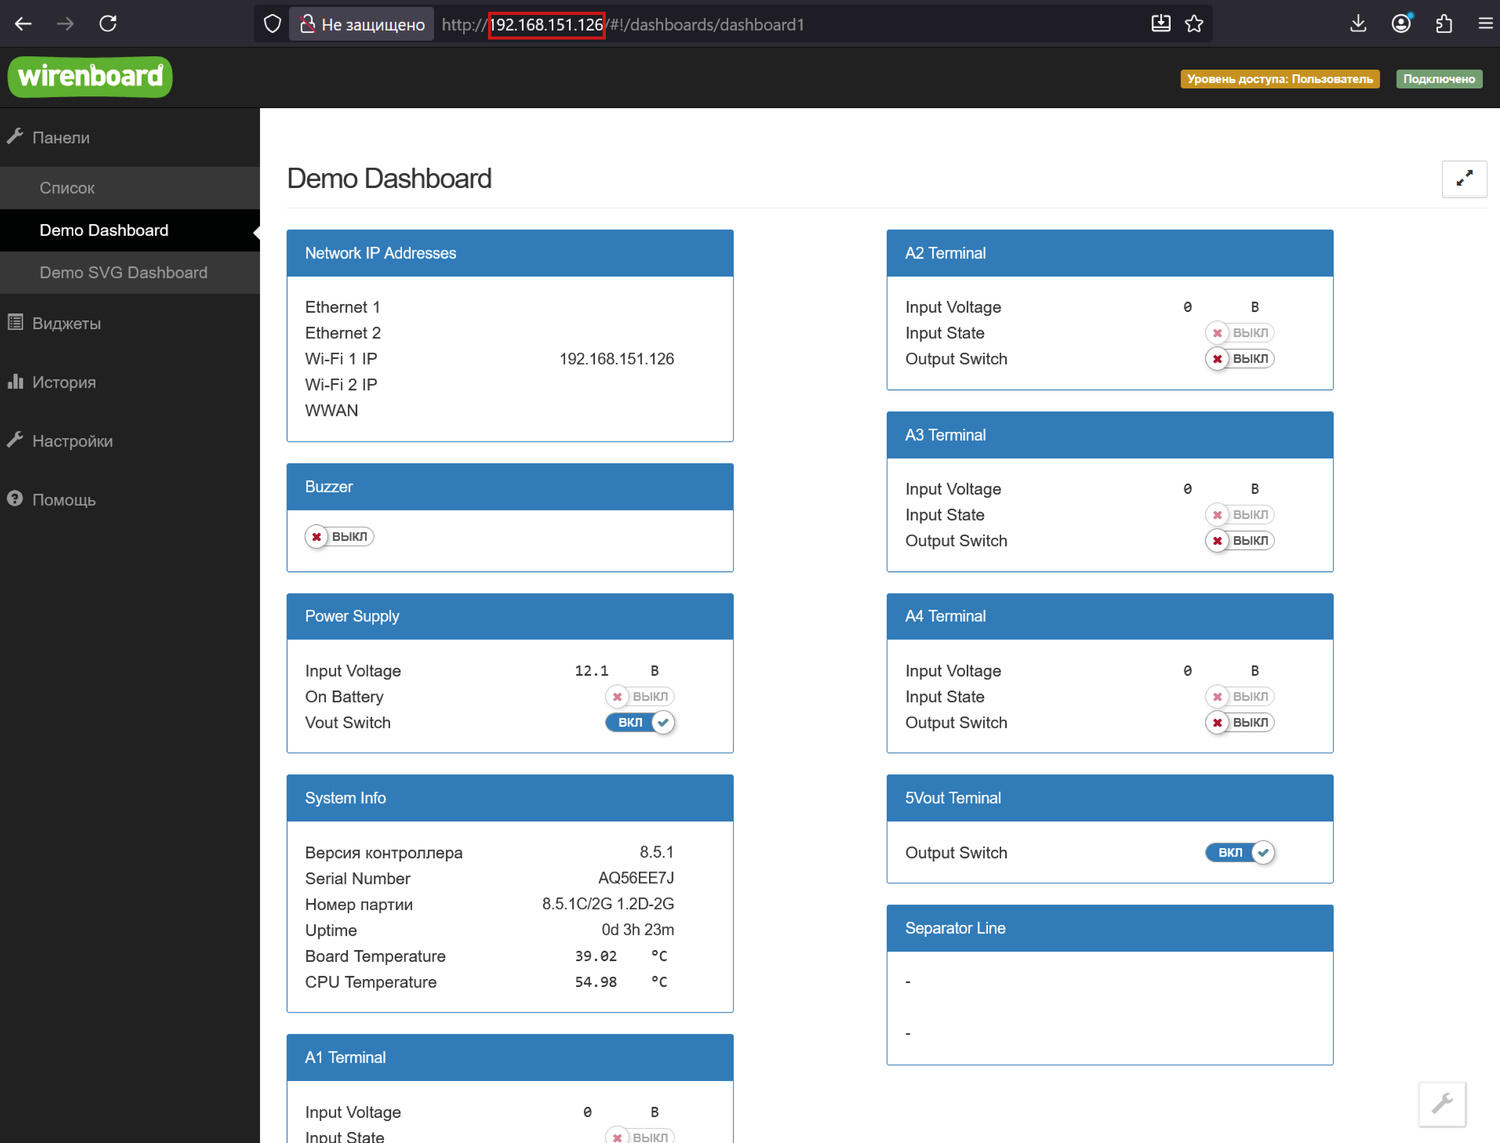The image size is (1500, 1143).
Task: Click the Wirenboard logo
Action: click(90, 77)
